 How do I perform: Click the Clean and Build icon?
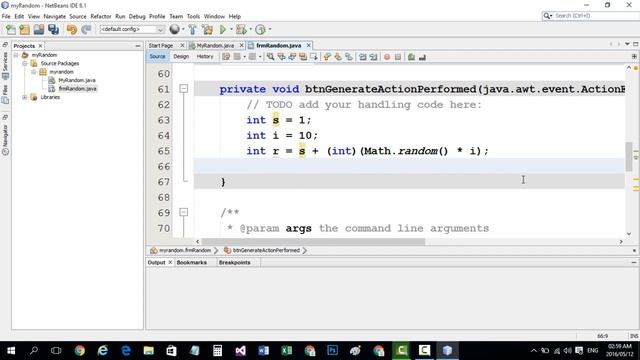(x=207, y=29)
